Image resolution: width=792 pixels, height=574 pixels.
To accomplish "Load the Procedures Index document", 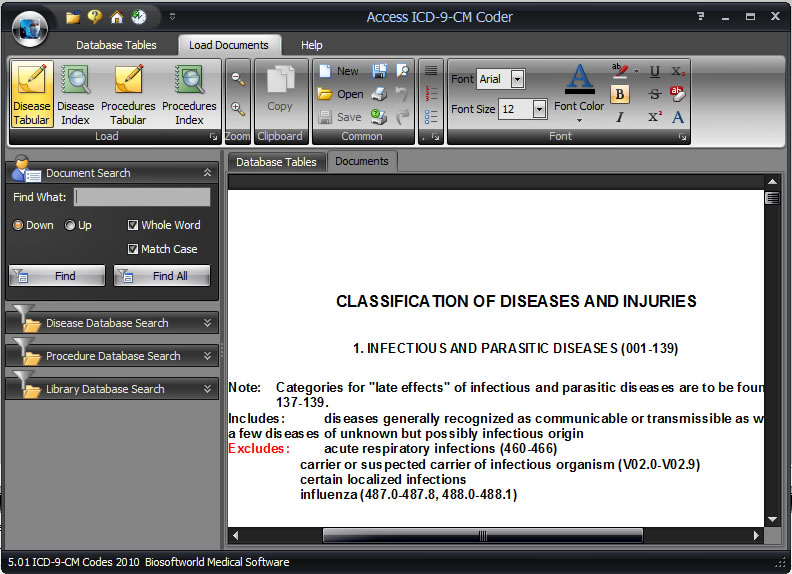I will 189,94.
